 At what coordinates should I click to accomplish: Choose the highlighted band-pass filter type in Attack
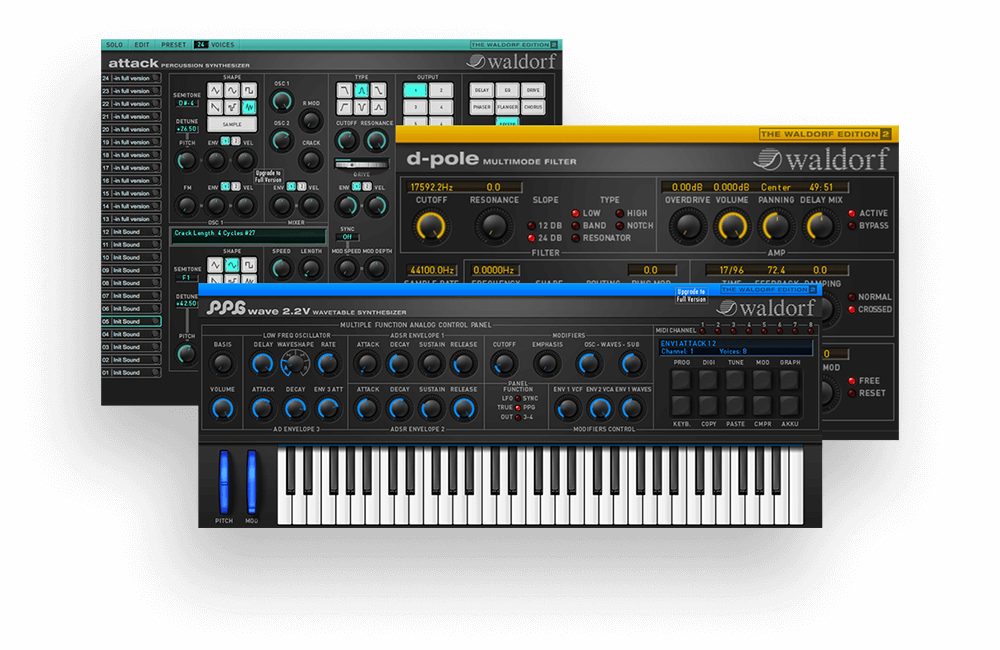[x=362, y=90]
